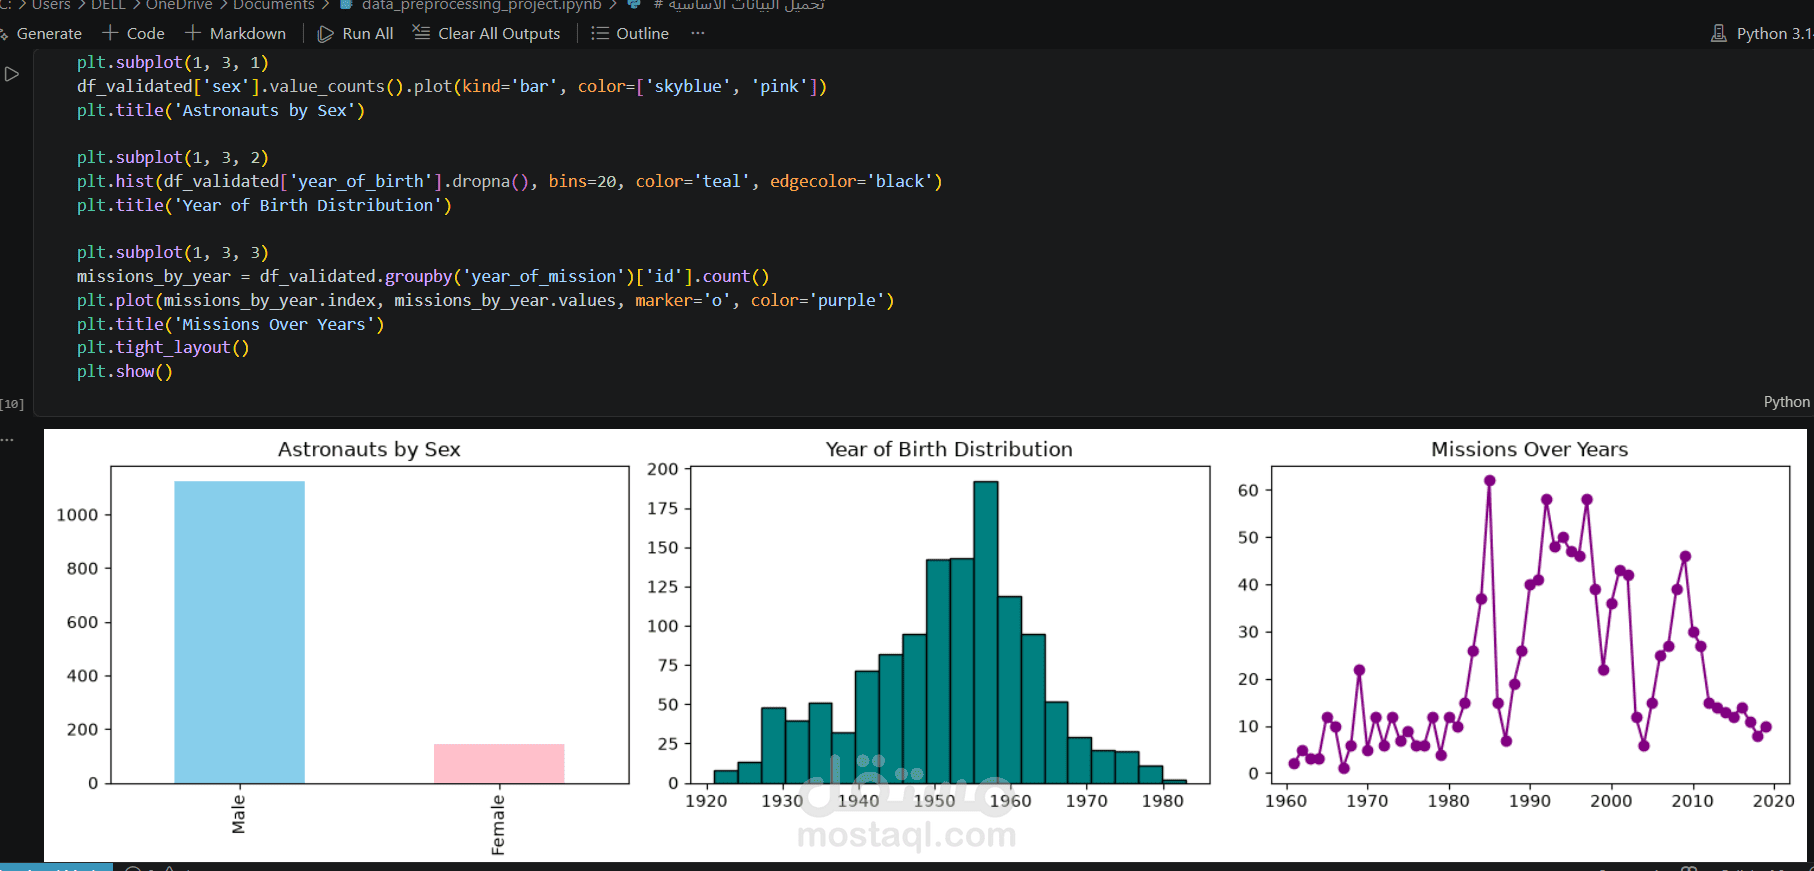
Task: Open the OneDrive breadcrumb segment
Action: tap(180, 5)
